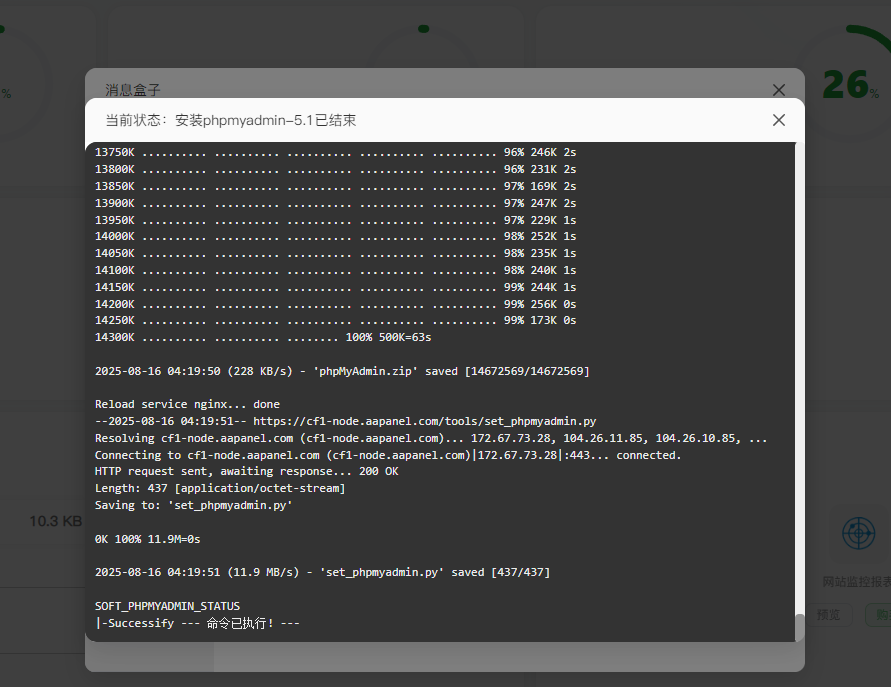
Task: Select the 13750K download progress line
Action: [335, 152]
